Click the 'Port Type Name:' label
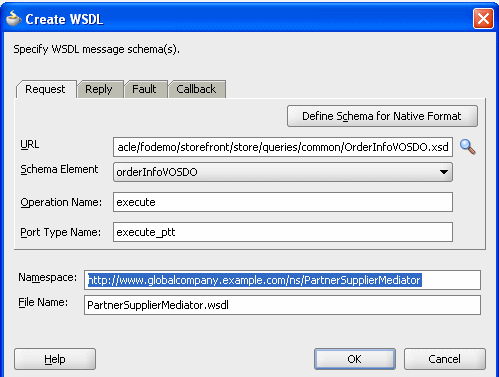This screenshot has height=377, width=499. 60,232
